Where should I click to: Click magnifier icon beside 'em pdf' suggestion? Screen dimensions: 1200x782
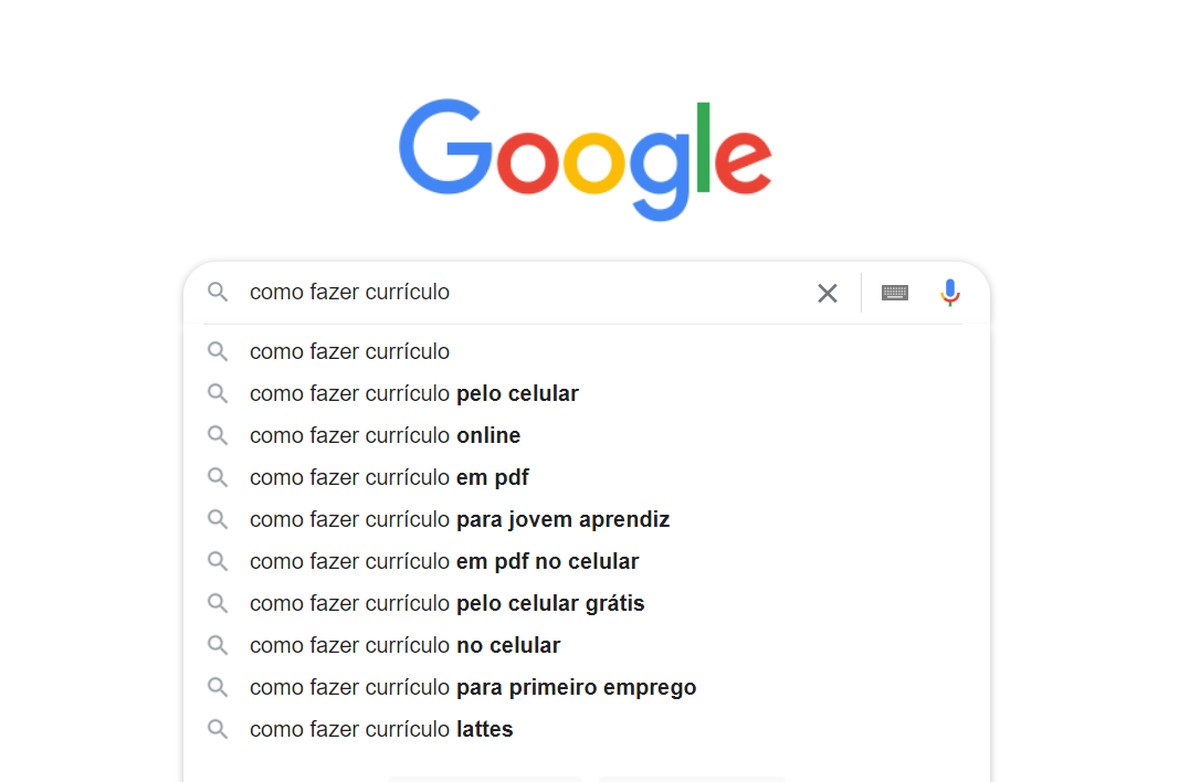tap(217, 478)
